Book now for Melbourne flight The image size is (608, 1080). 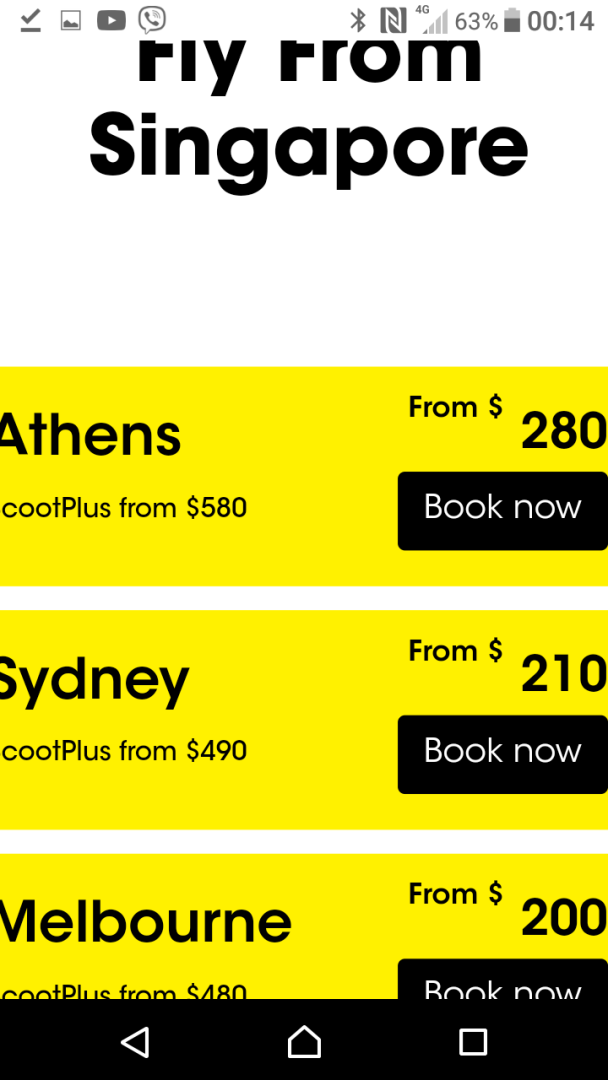[503, 979]
